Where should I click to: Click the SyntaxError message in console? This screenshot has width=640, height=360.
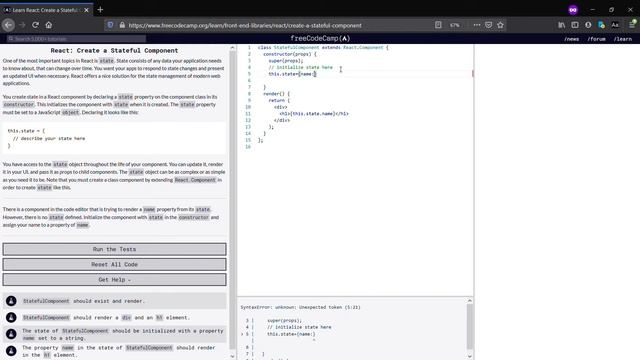[300, 307]
